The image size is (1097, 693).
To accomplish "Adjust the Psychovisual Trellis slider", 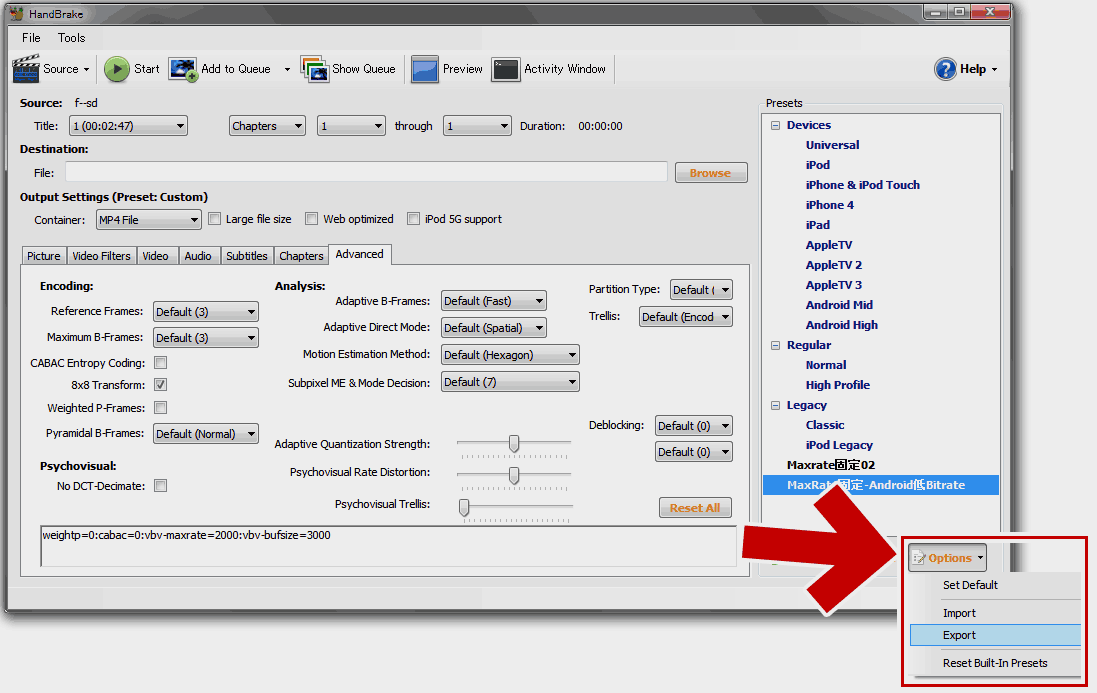I will [462, 508].
